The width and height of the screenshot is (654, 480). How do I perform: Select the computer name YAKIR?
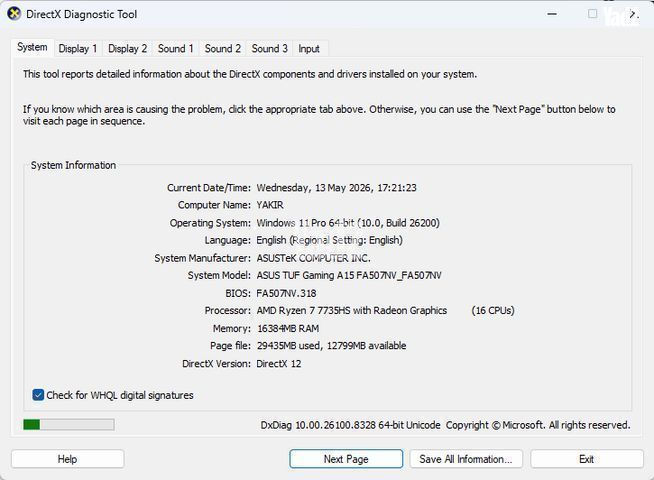[270, 205]
